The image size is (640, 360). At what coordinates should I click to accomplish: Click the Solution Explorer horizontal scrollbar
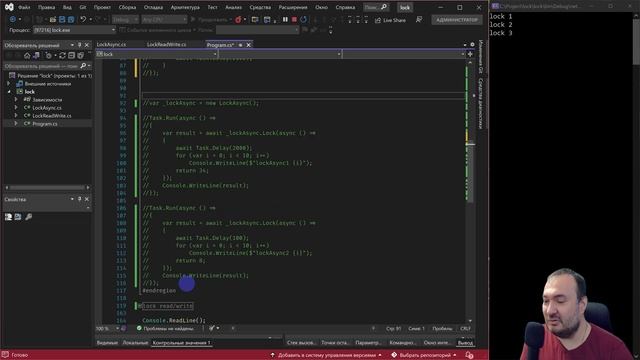pos(48,187)
